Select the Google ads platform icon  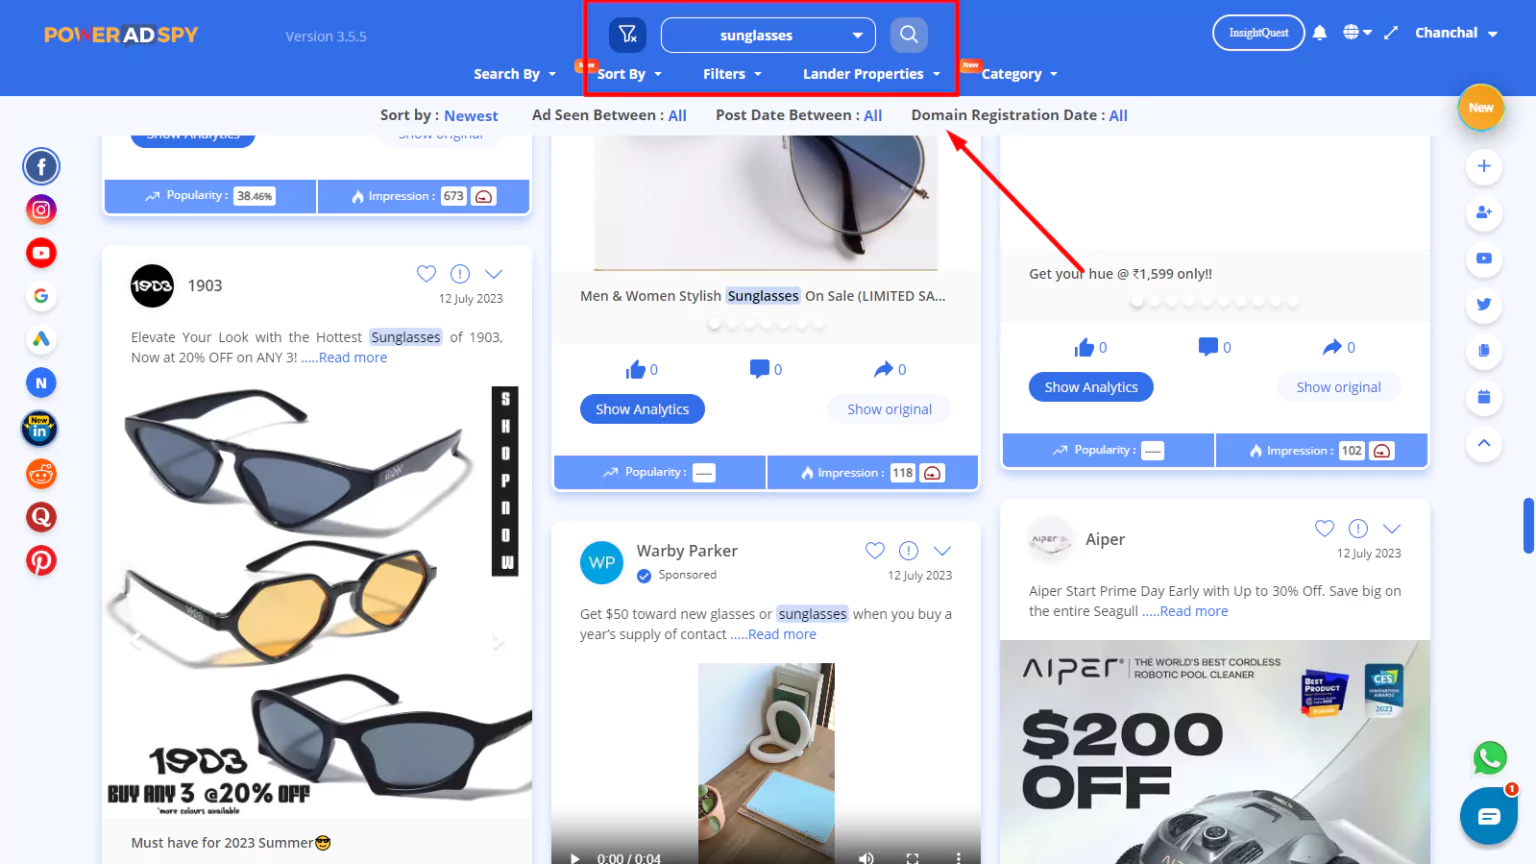click(41, 296)
